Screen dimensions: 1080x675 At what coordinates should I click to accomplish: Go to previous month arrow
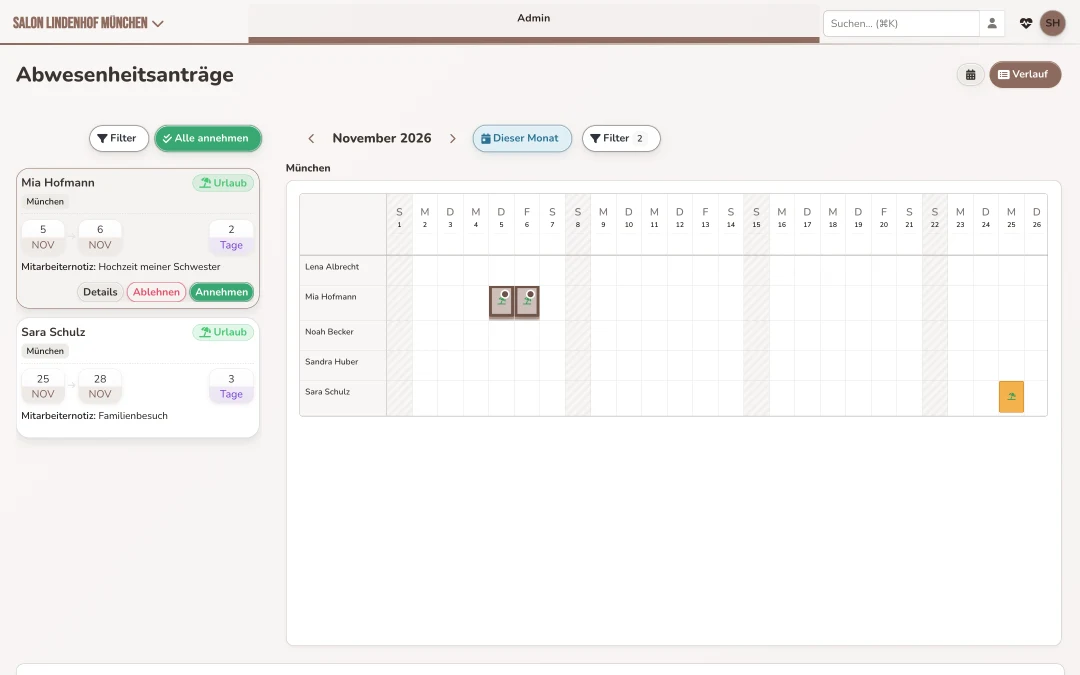311,138
